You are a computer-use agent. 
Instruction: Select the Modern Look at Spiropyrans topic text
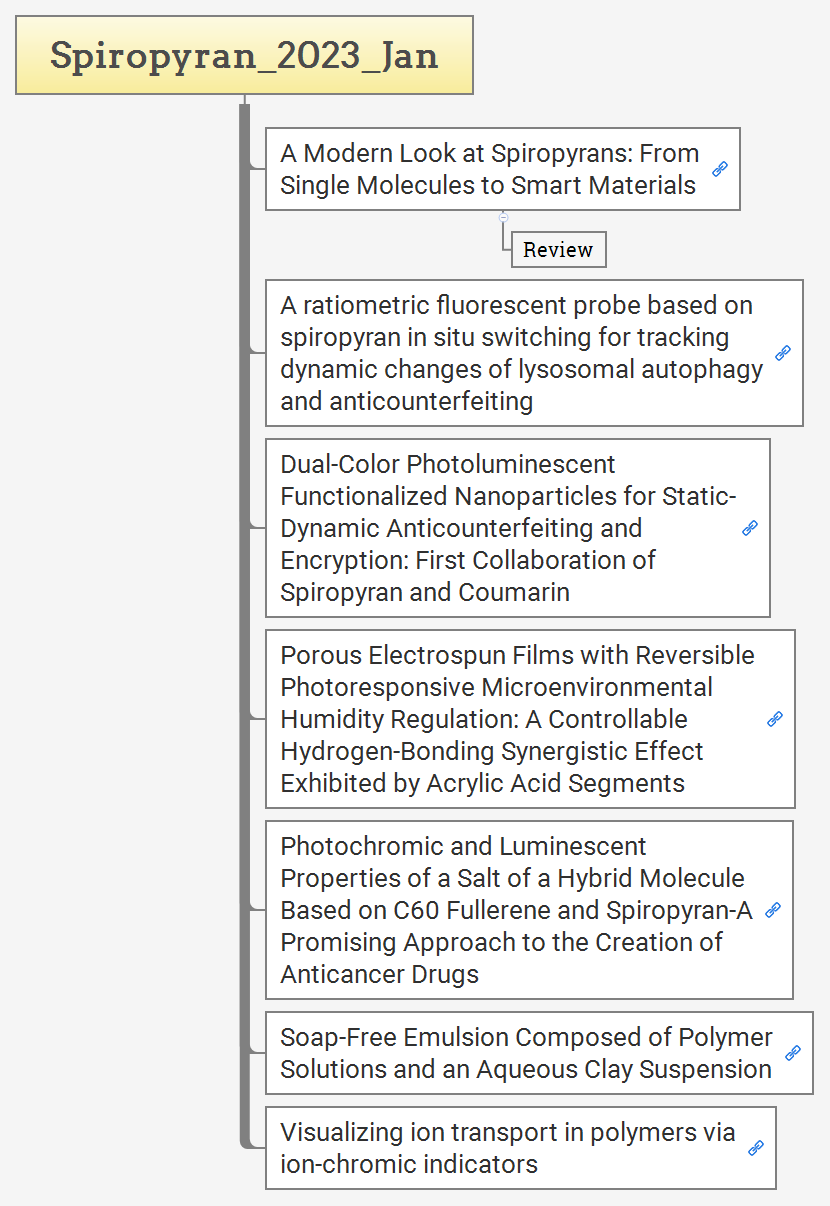tap(488, 169)
